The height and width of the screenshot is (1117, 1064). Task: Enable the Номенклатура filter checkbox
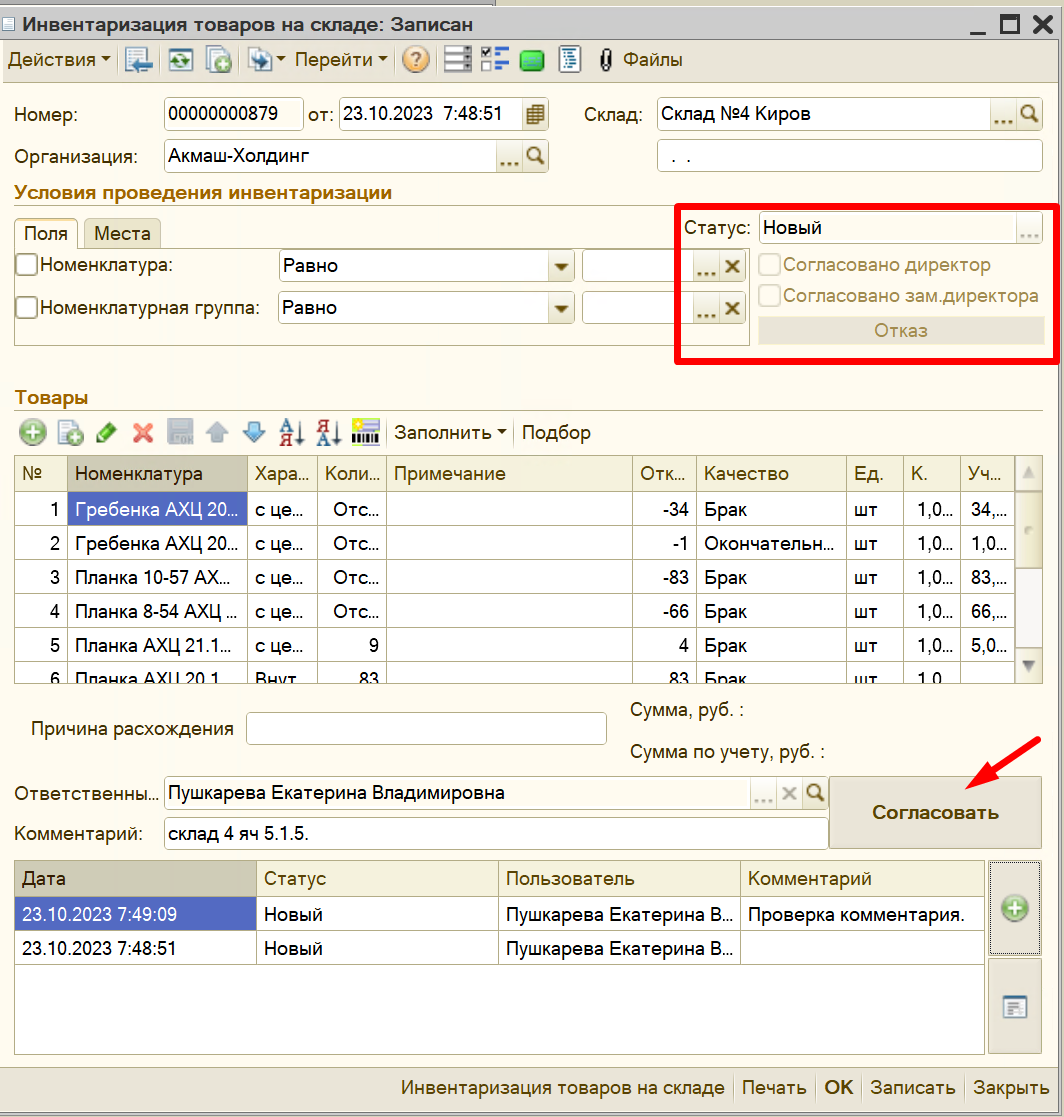26,265
